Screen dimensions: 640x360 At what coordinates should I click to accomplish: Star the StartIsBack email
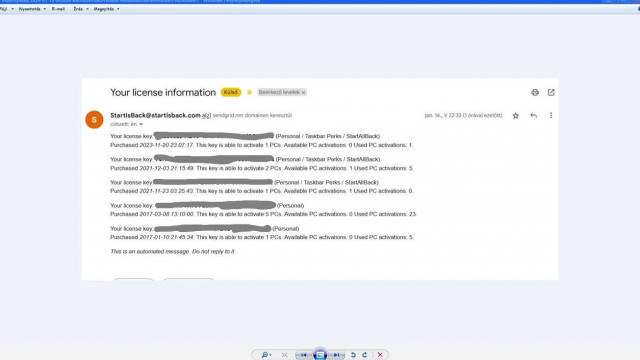(516, 116)
